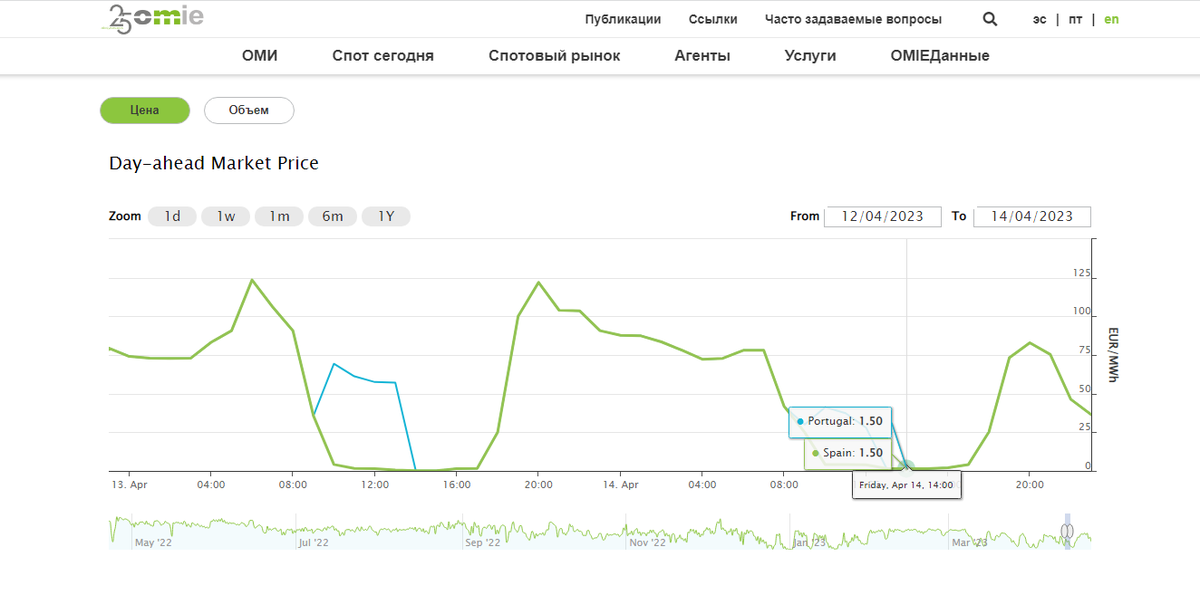Click the From date field
The image size is (1200, 595).
tap(882, 216)
